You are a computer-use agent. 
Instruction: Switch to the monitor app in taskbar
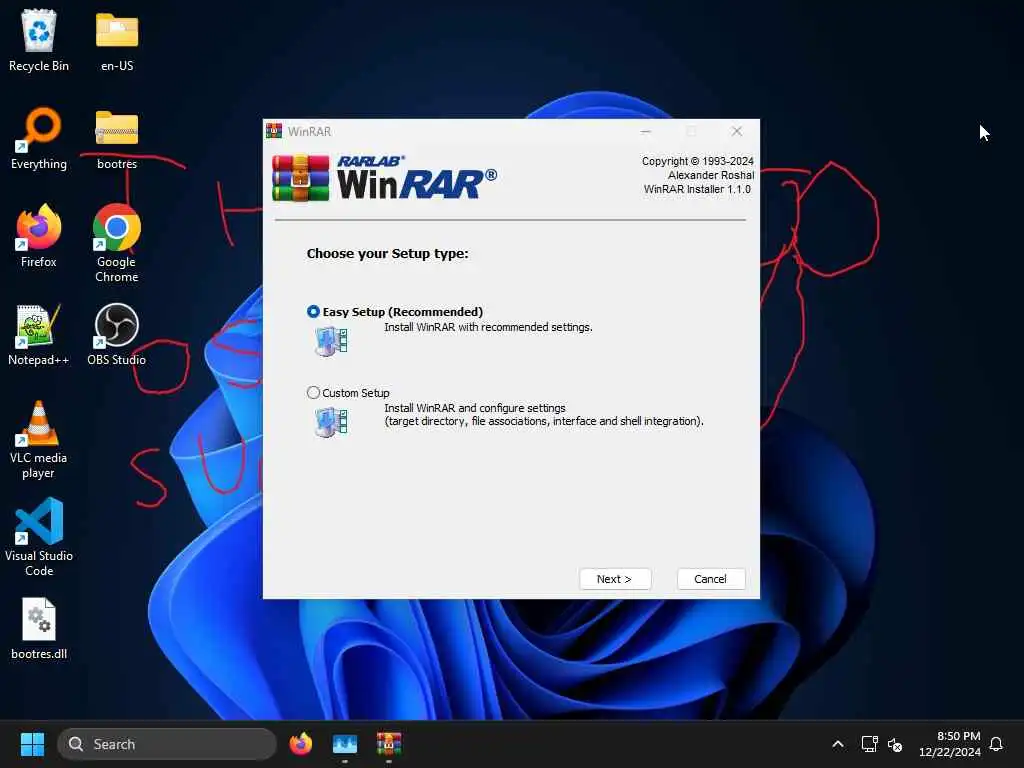pyautogui.click(x=345, y=744)
